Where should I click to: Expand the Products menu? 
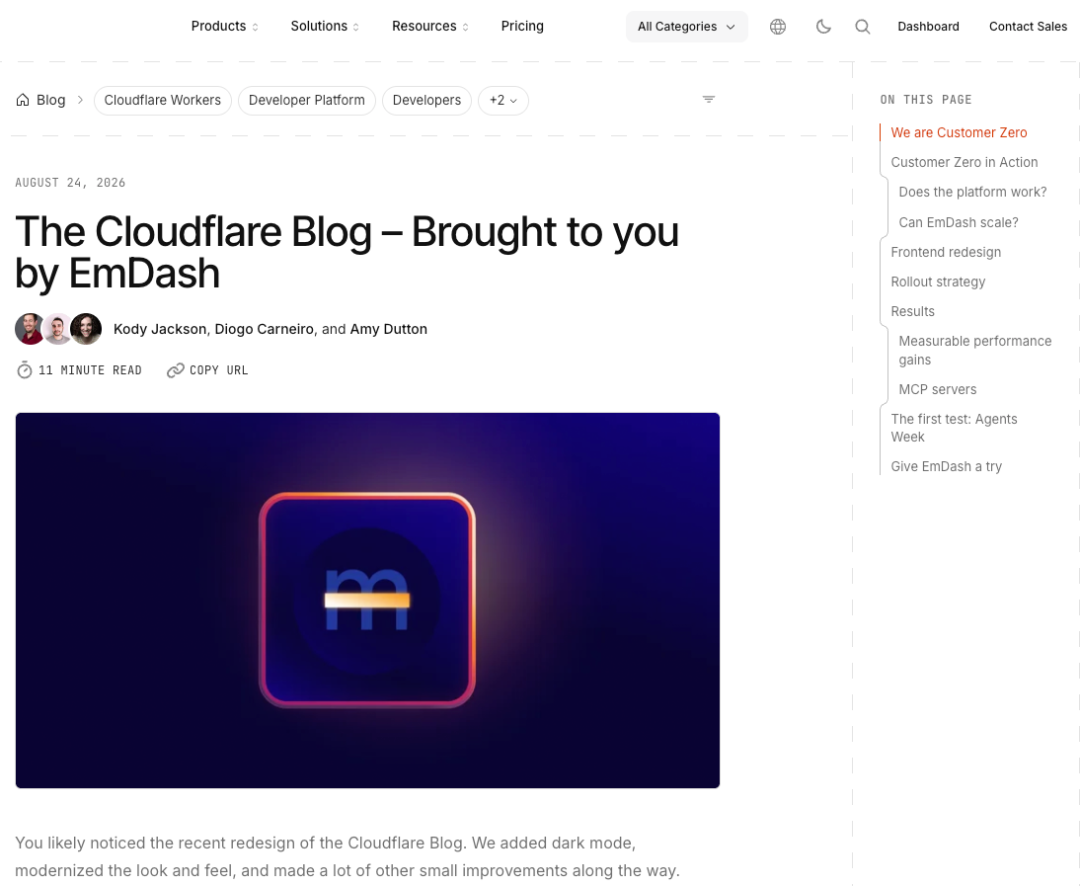point(225,26)
